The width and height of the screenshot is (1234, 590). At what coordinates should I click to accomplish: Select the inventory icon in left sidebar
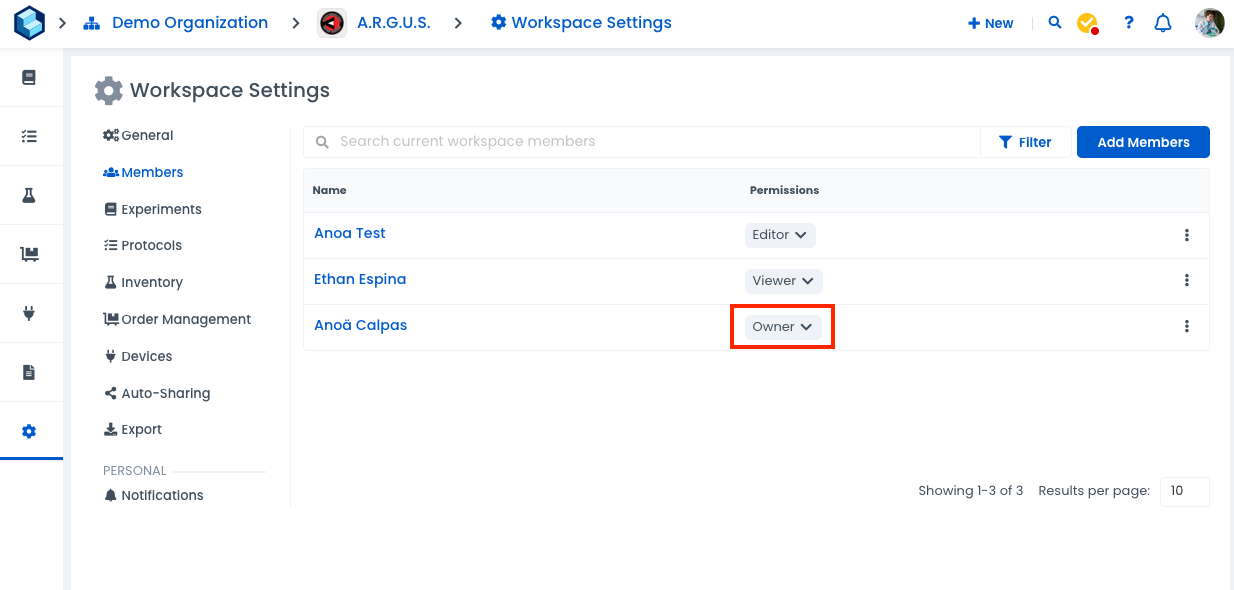(x=29, y=254)
